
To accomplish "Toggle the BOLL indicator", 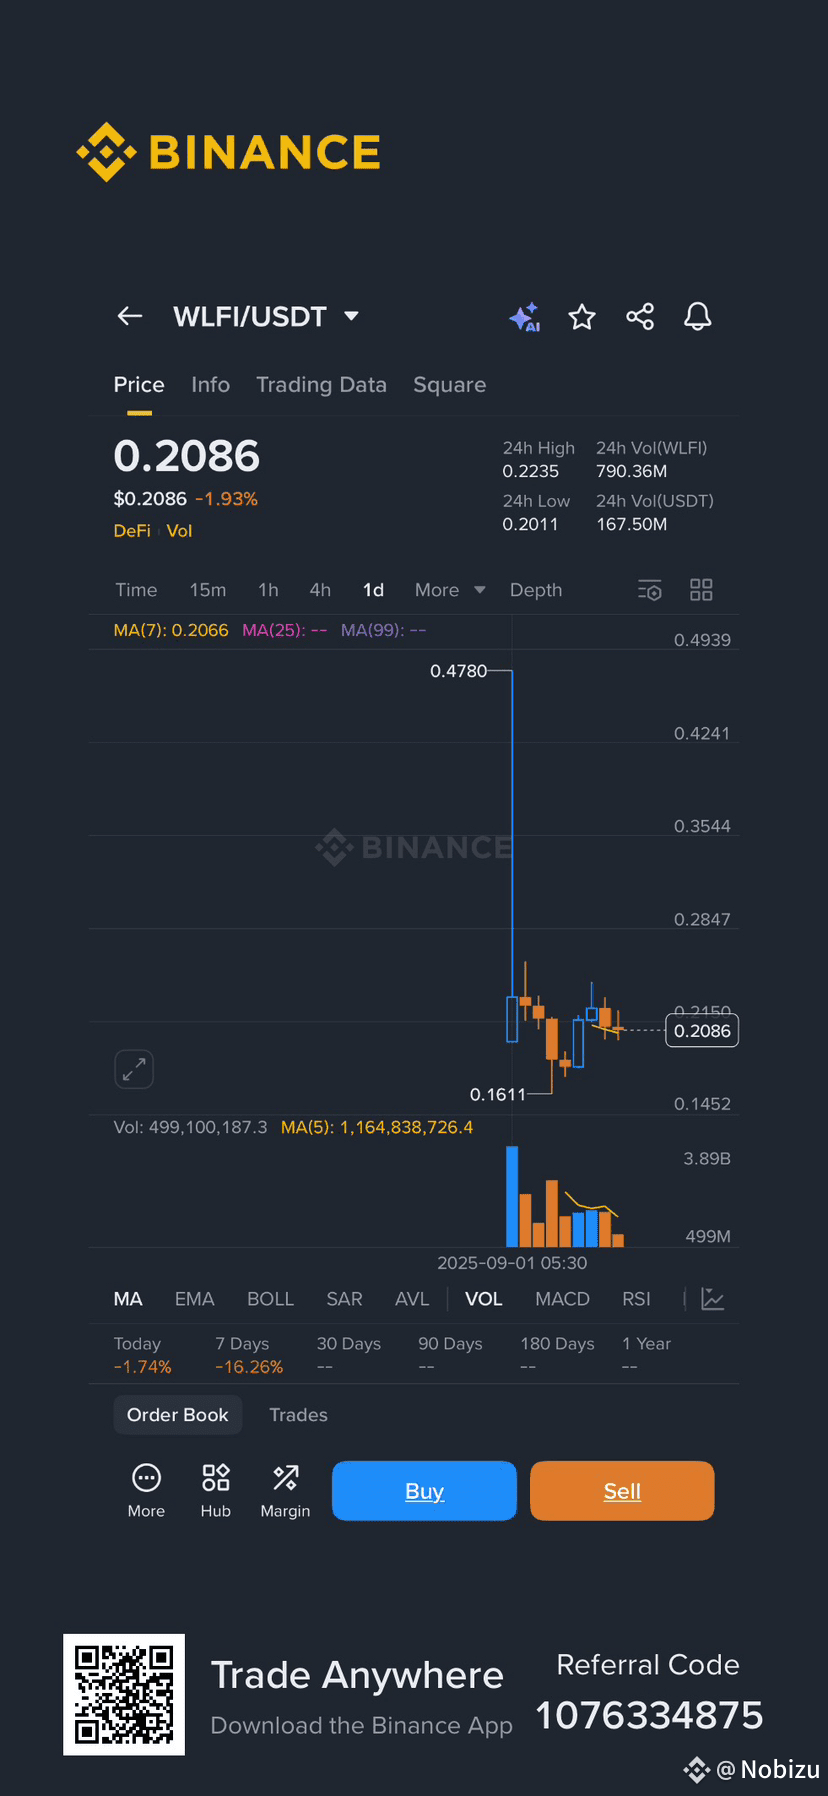I will [270, 1299].
